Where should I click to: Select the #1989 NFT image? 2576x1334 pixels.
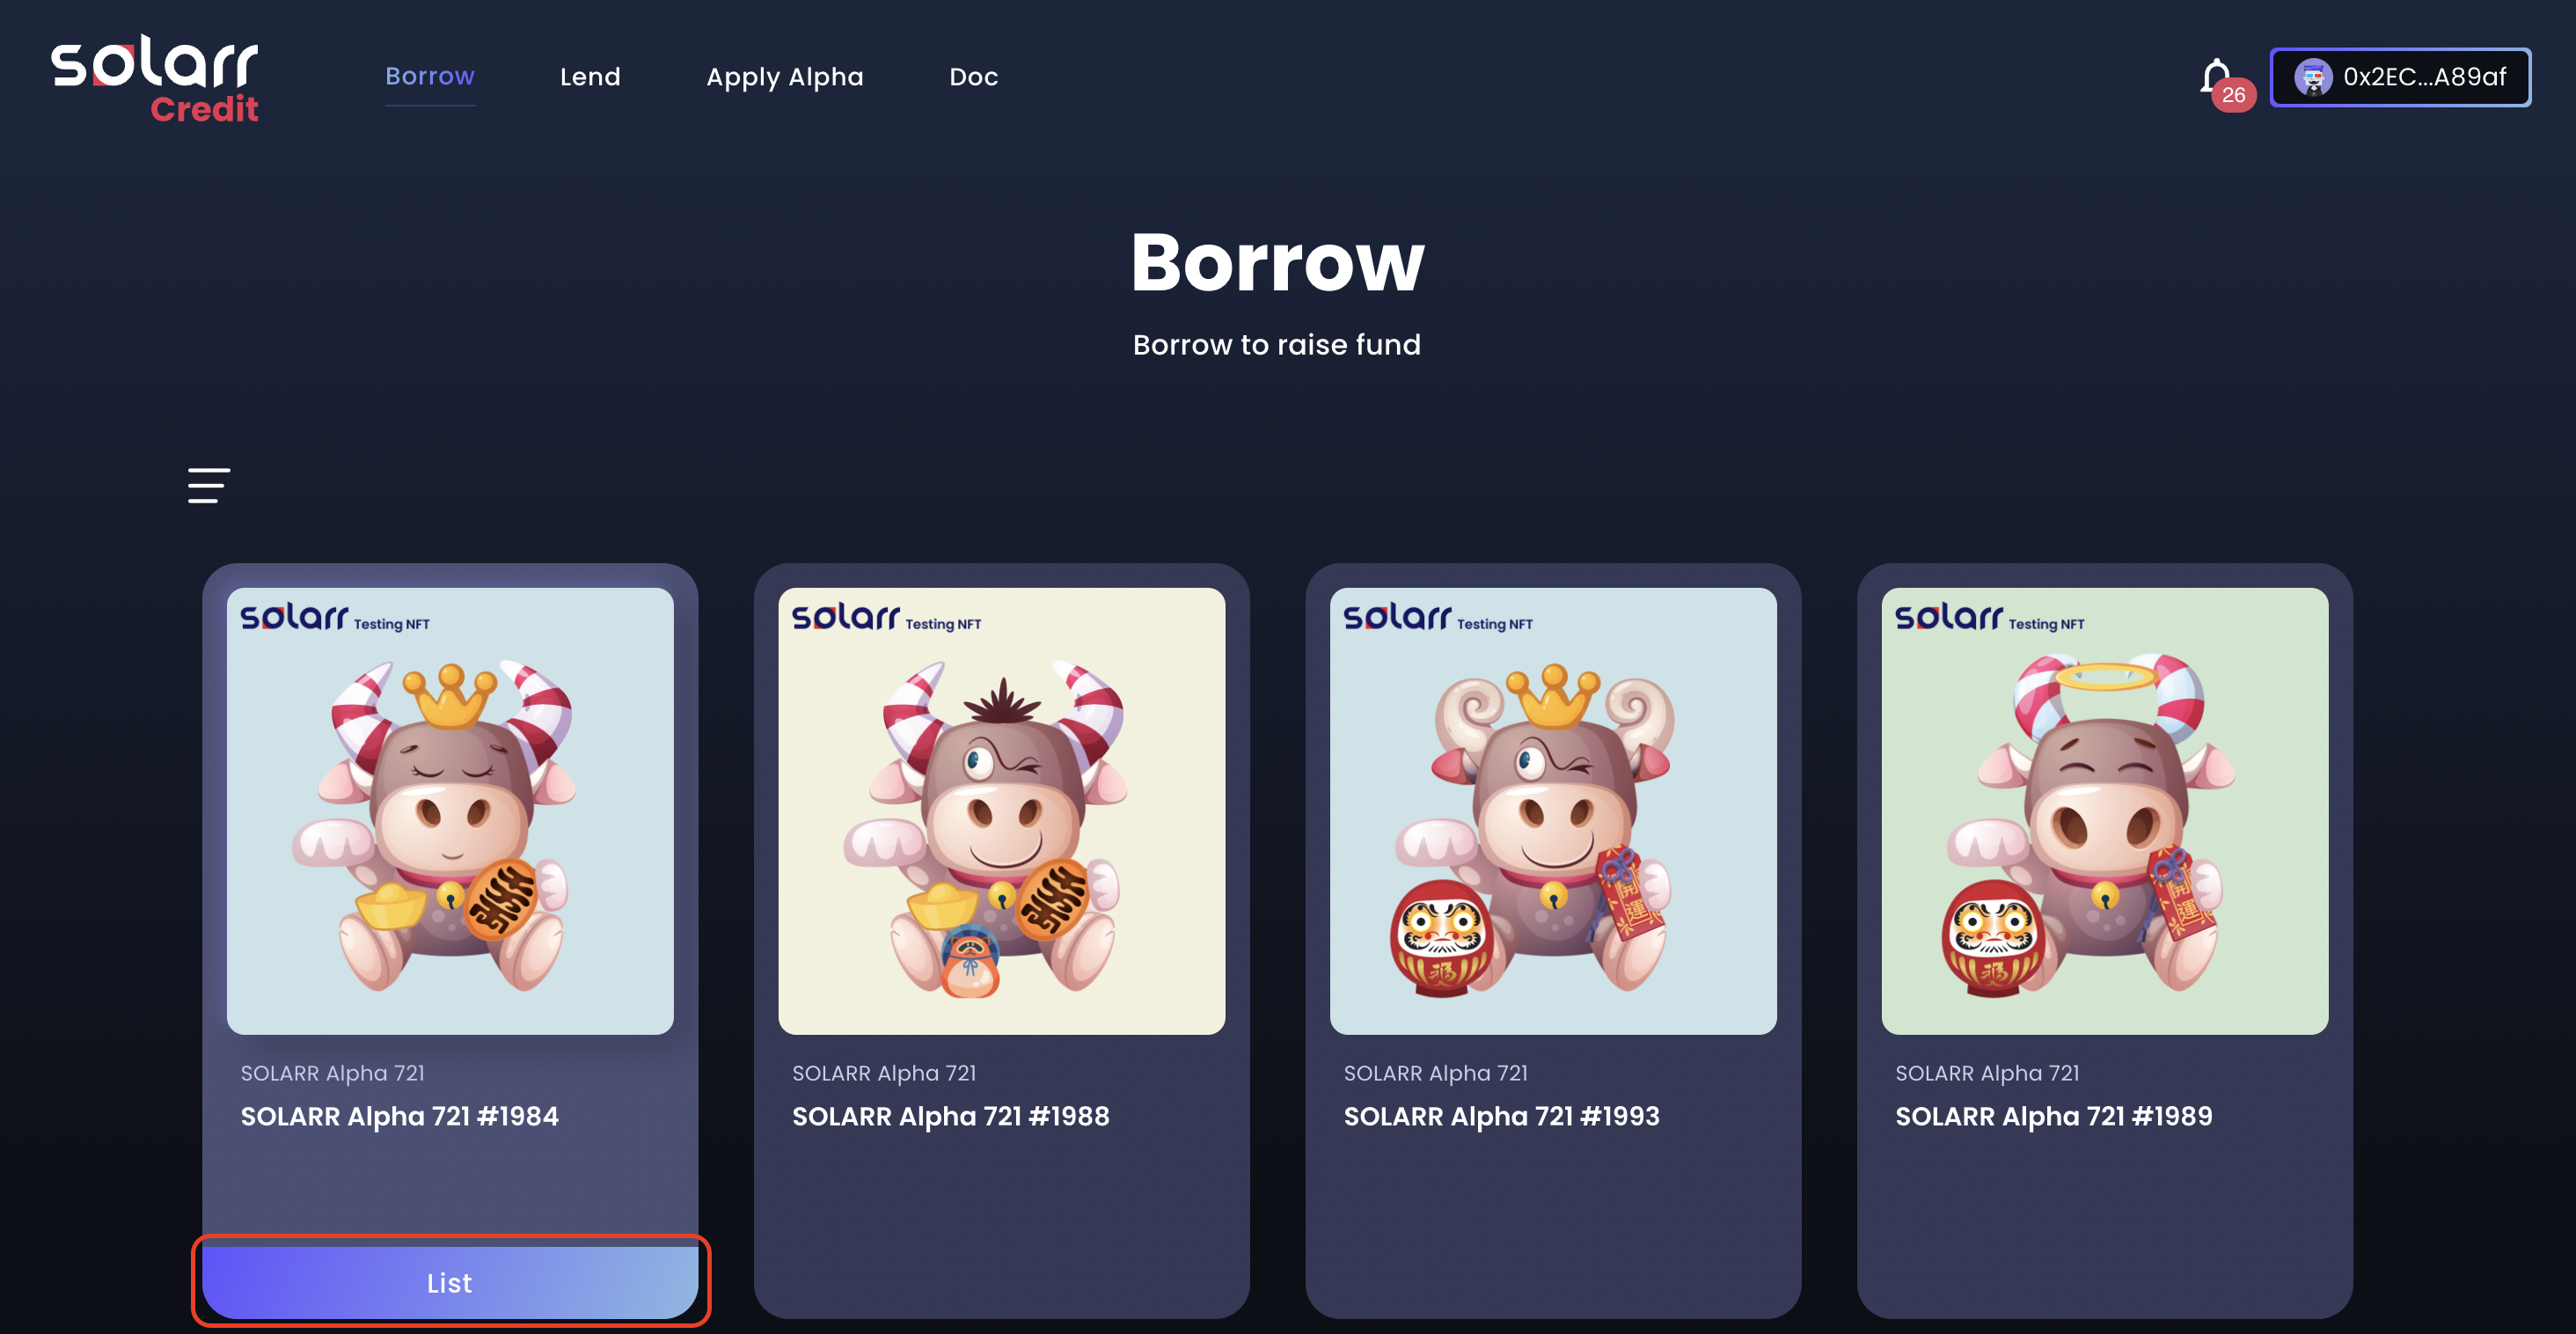pos(2105,811)
